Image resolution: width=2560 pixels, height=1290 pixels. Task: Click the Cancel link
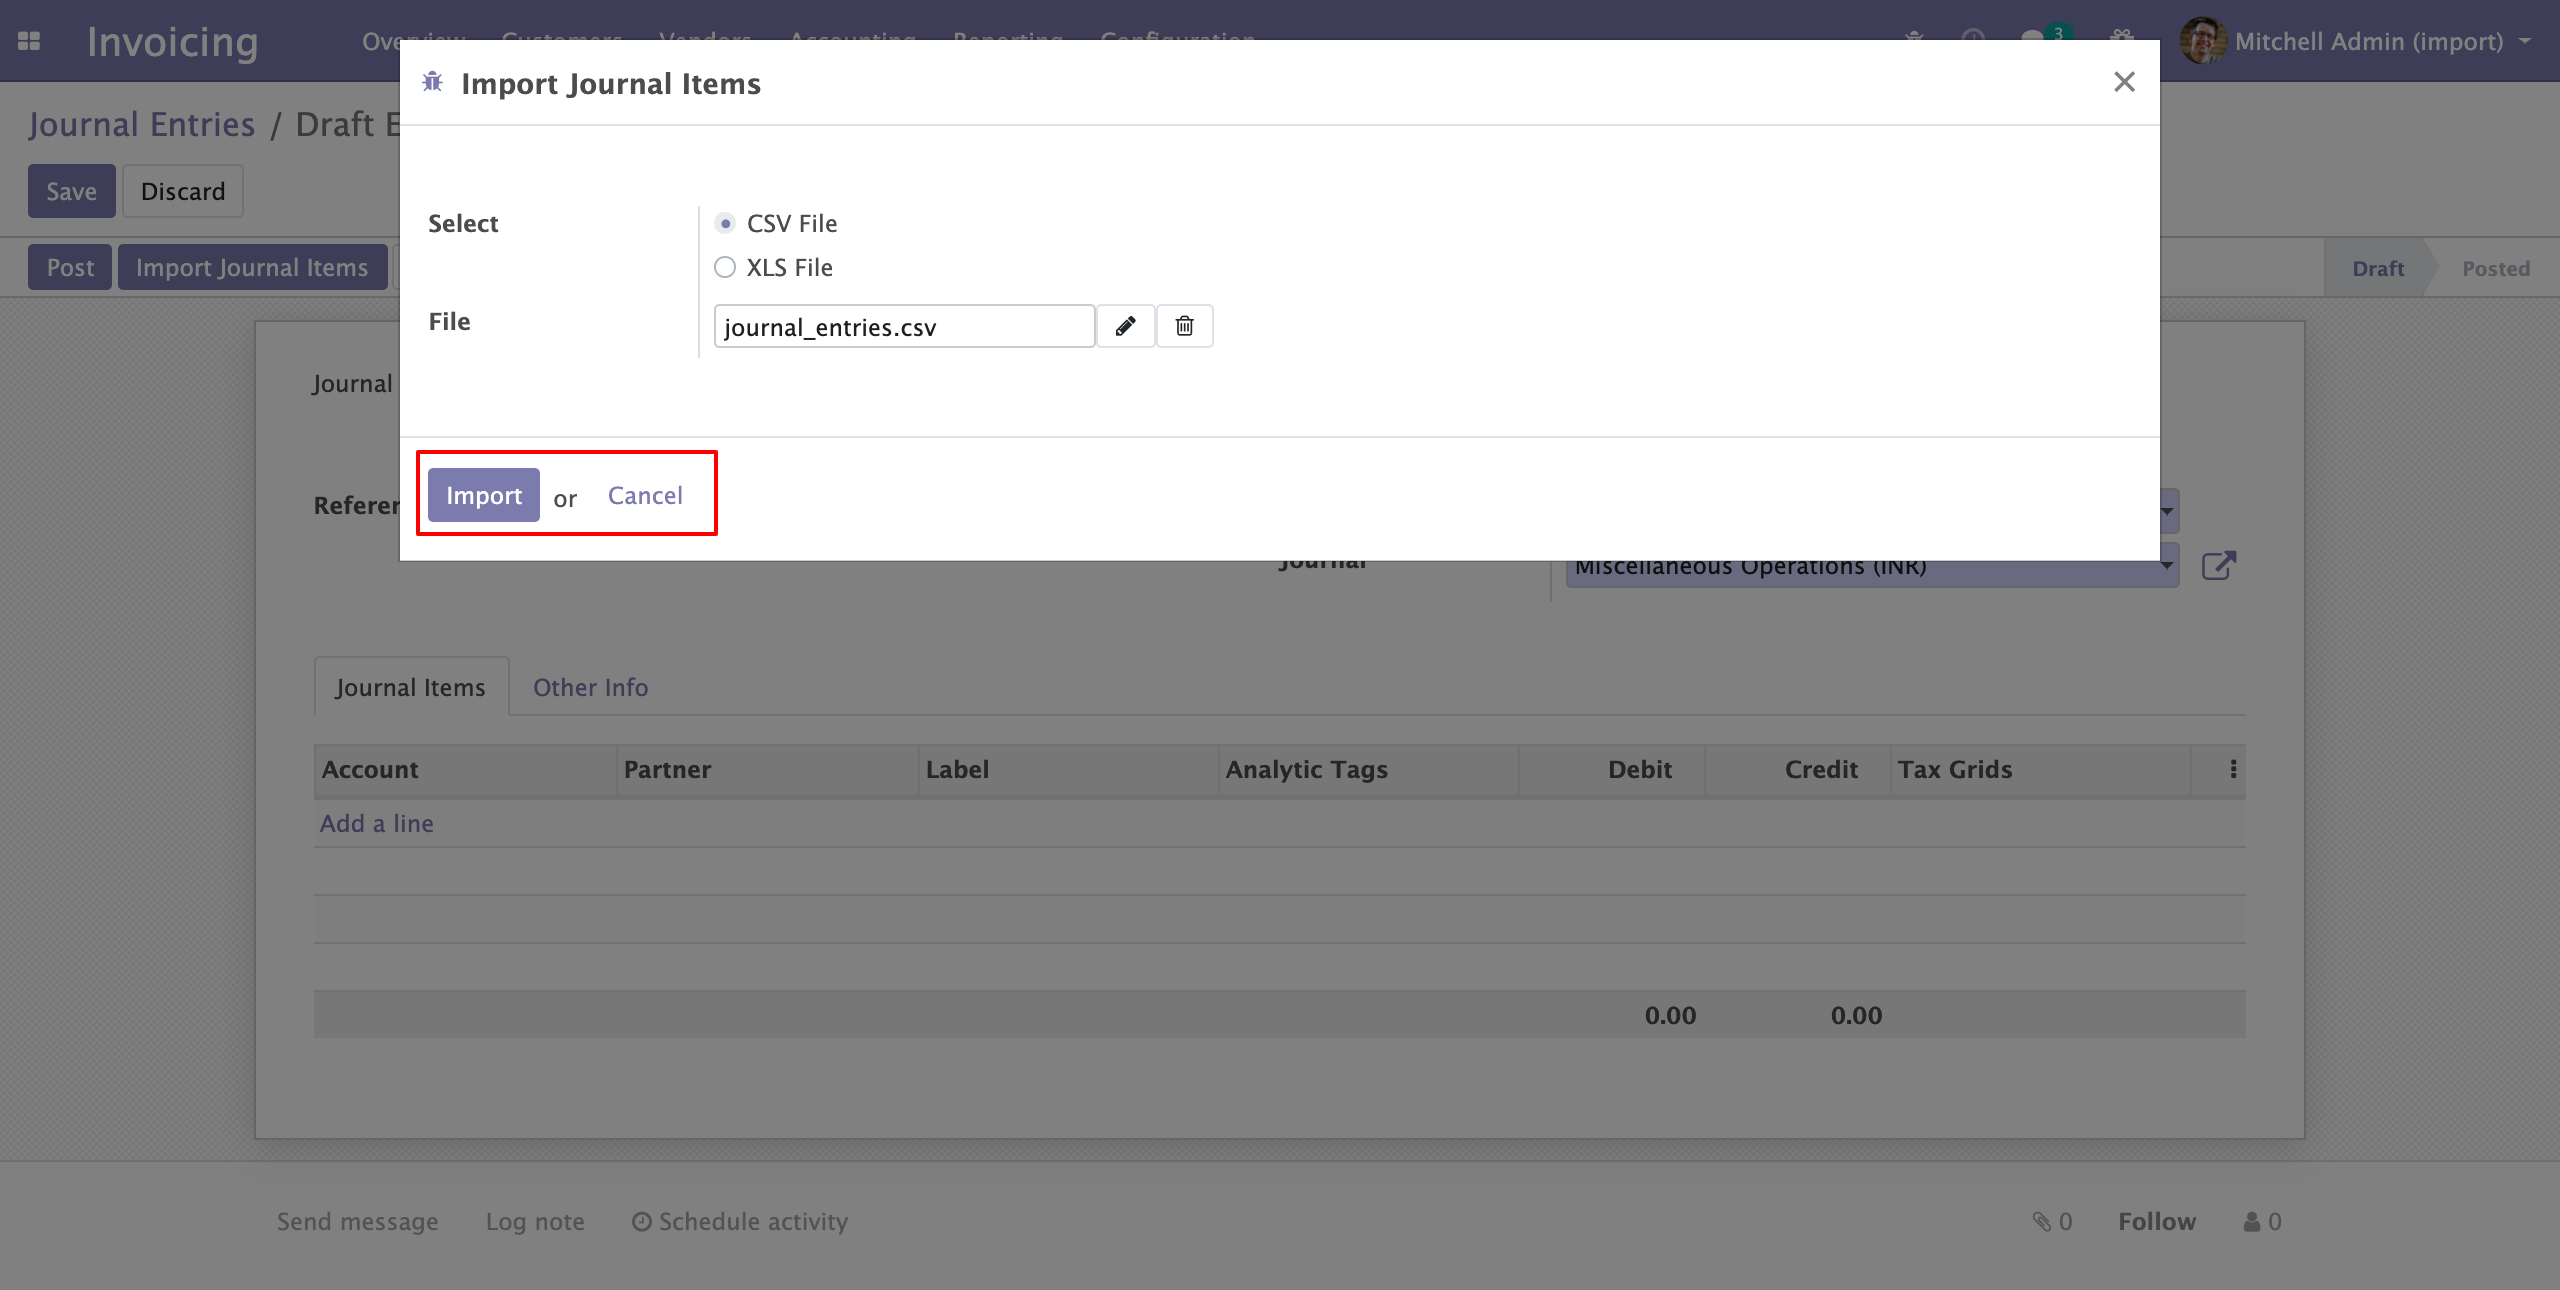[x=645, y=495]
